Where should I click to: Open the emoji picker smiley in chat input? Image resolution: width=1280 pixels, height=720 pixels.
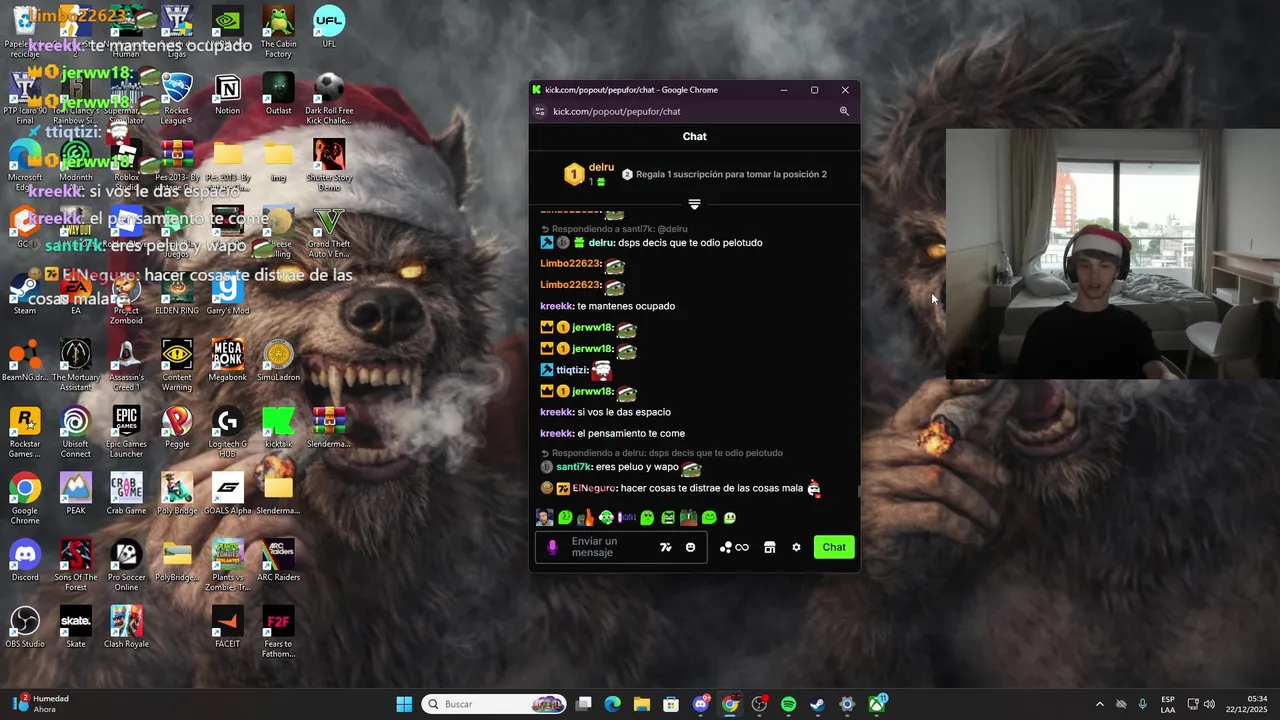690,547
